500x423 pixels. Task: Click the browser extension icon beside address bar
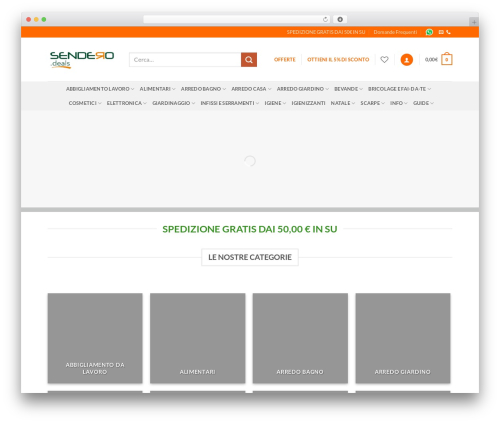click(340, 19)
